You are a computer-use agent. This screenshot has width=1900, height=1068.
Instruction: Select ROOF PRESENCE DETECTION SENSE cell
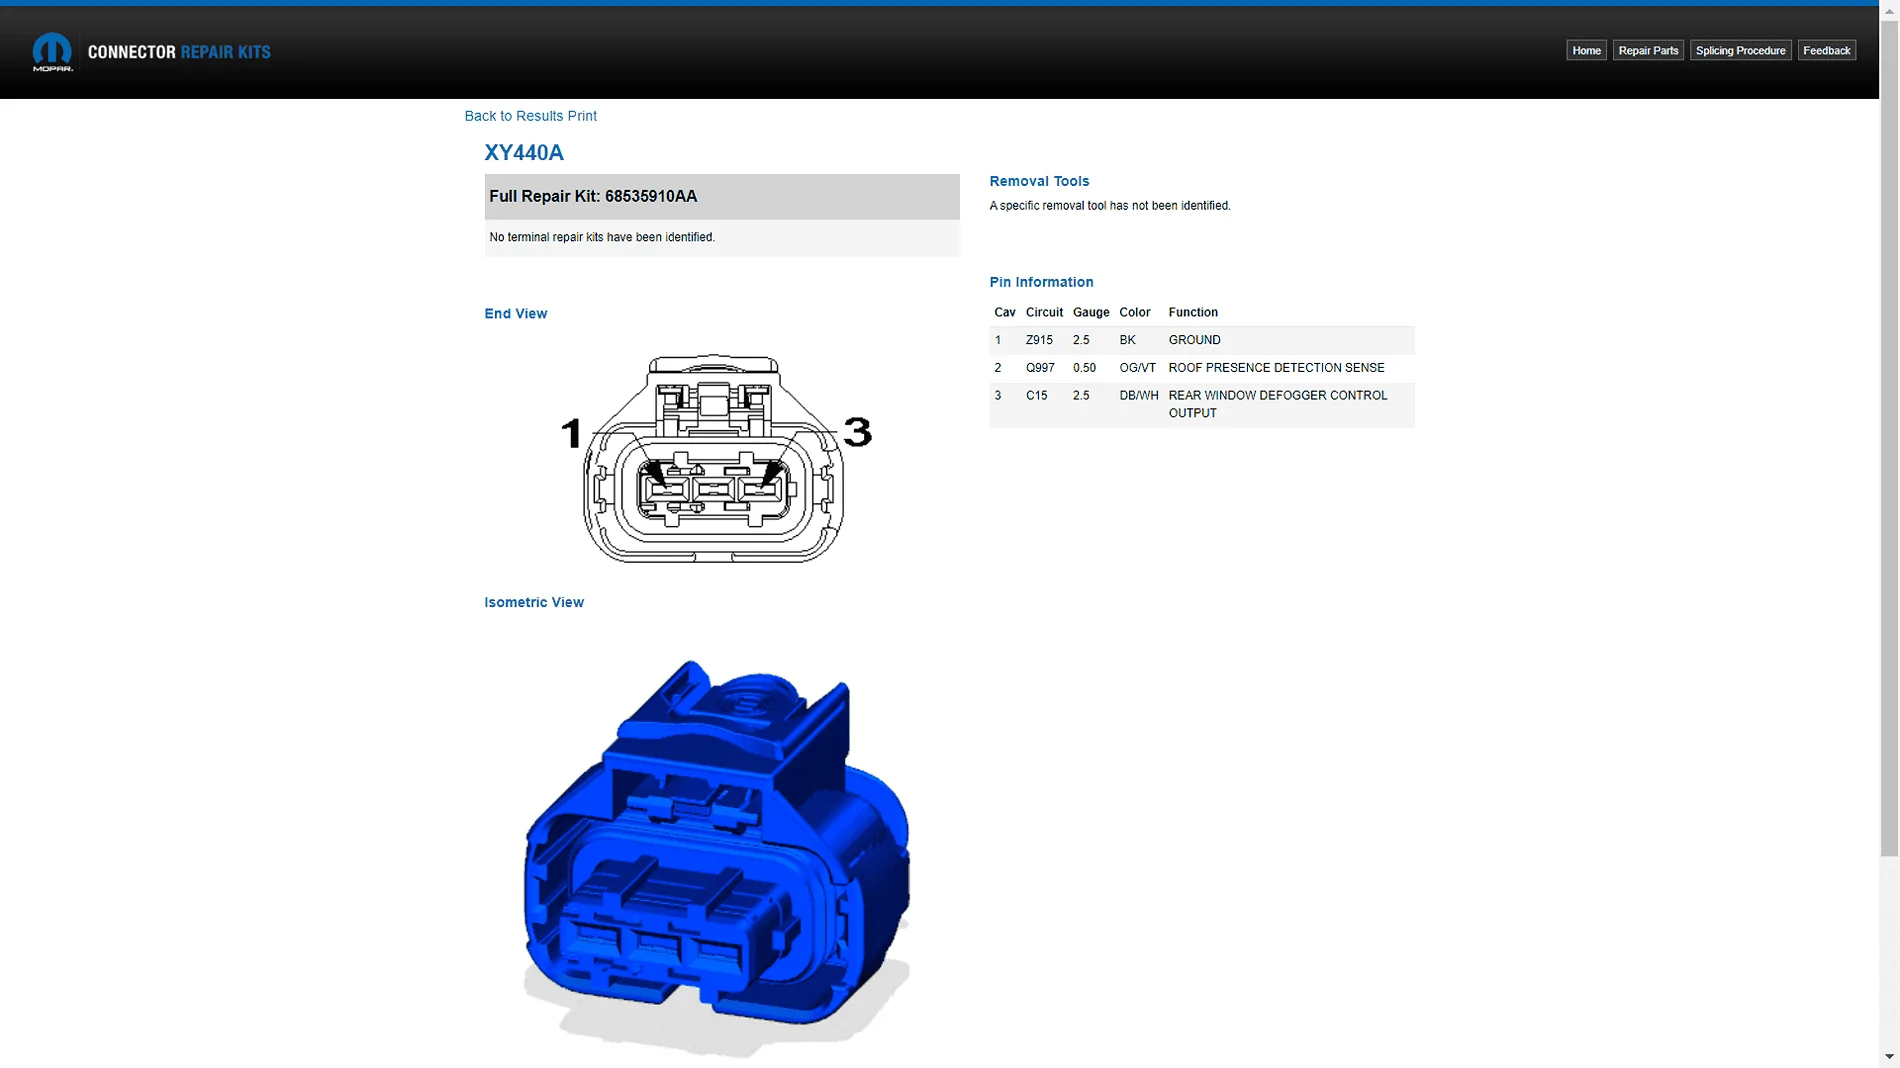click(x=1276, y=369)
